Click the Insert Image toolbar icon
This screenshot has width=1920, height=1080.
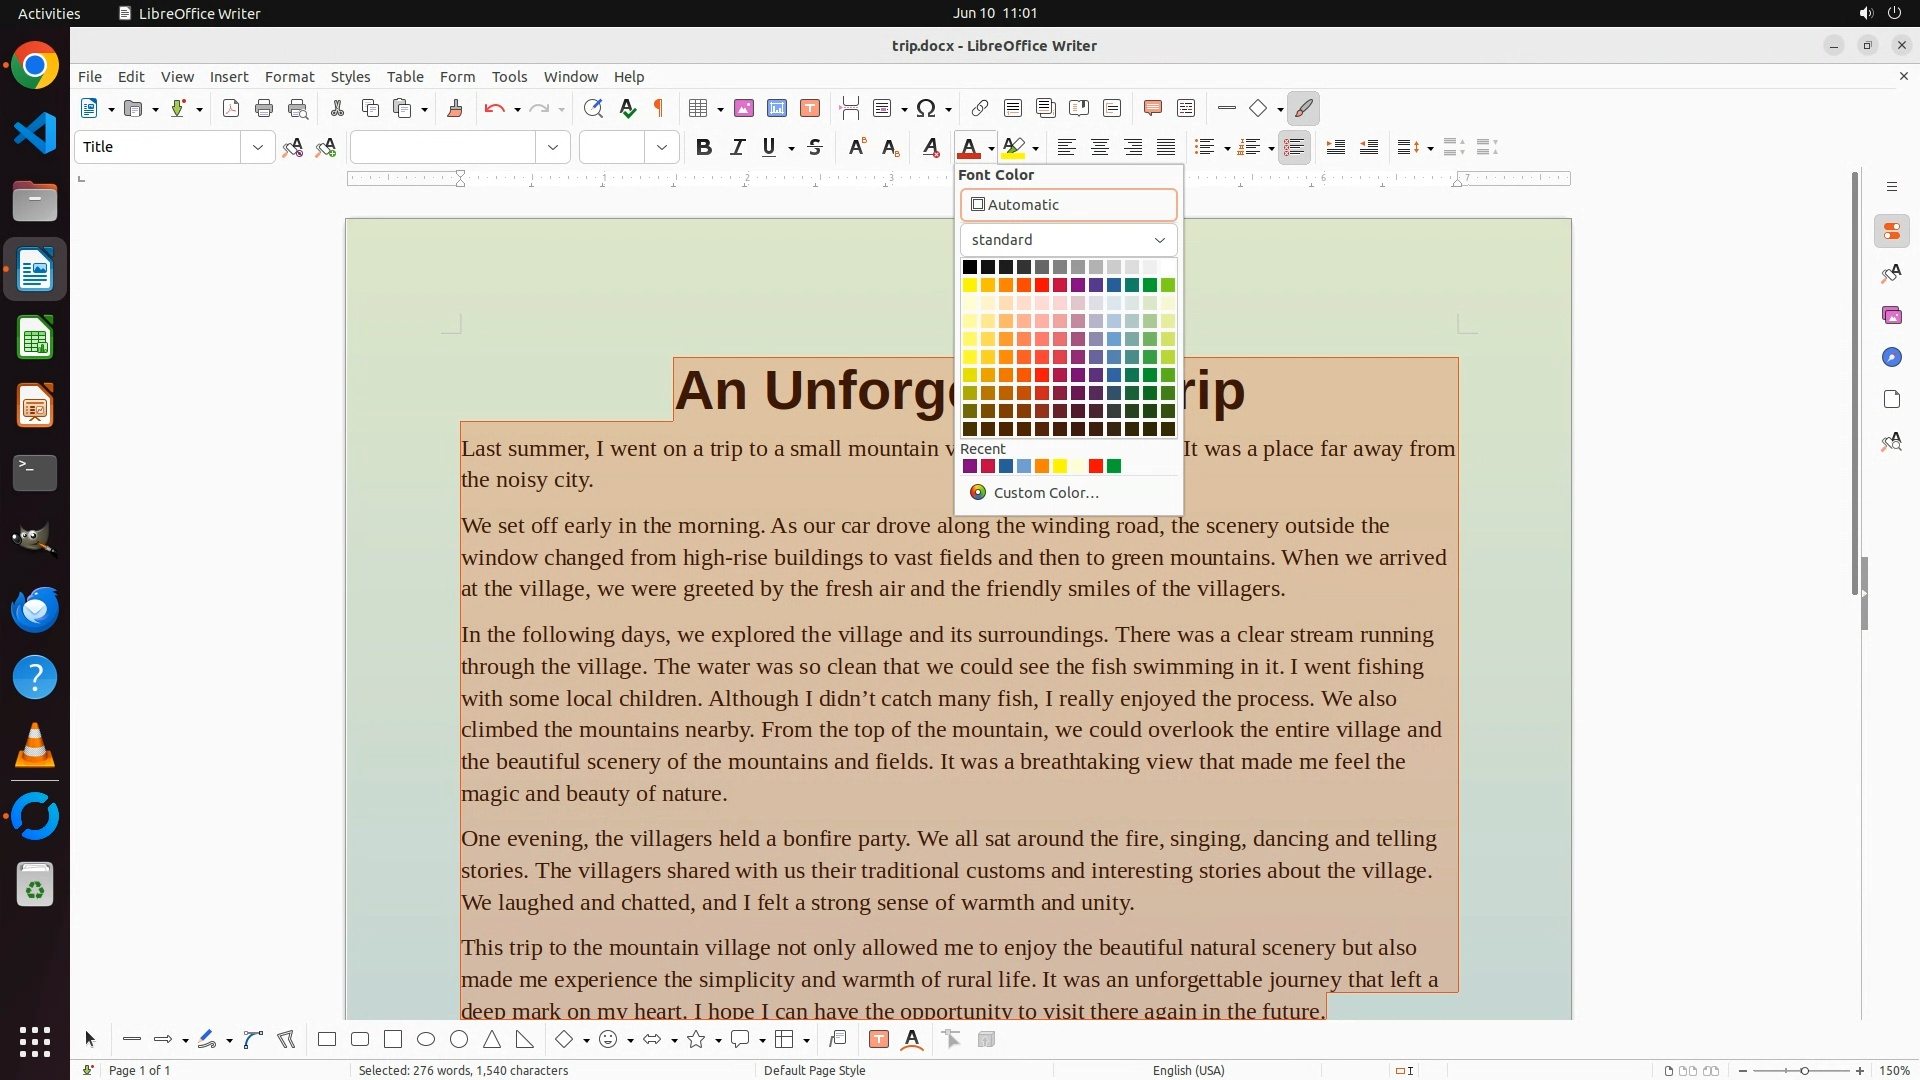744,109
